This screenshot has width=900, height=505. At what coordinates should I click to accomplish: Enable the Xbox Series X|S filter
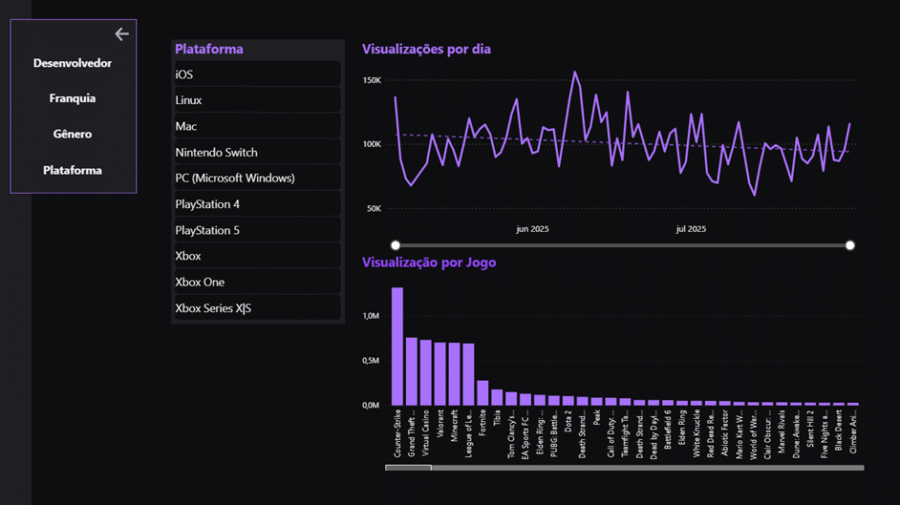coord(257,309)
